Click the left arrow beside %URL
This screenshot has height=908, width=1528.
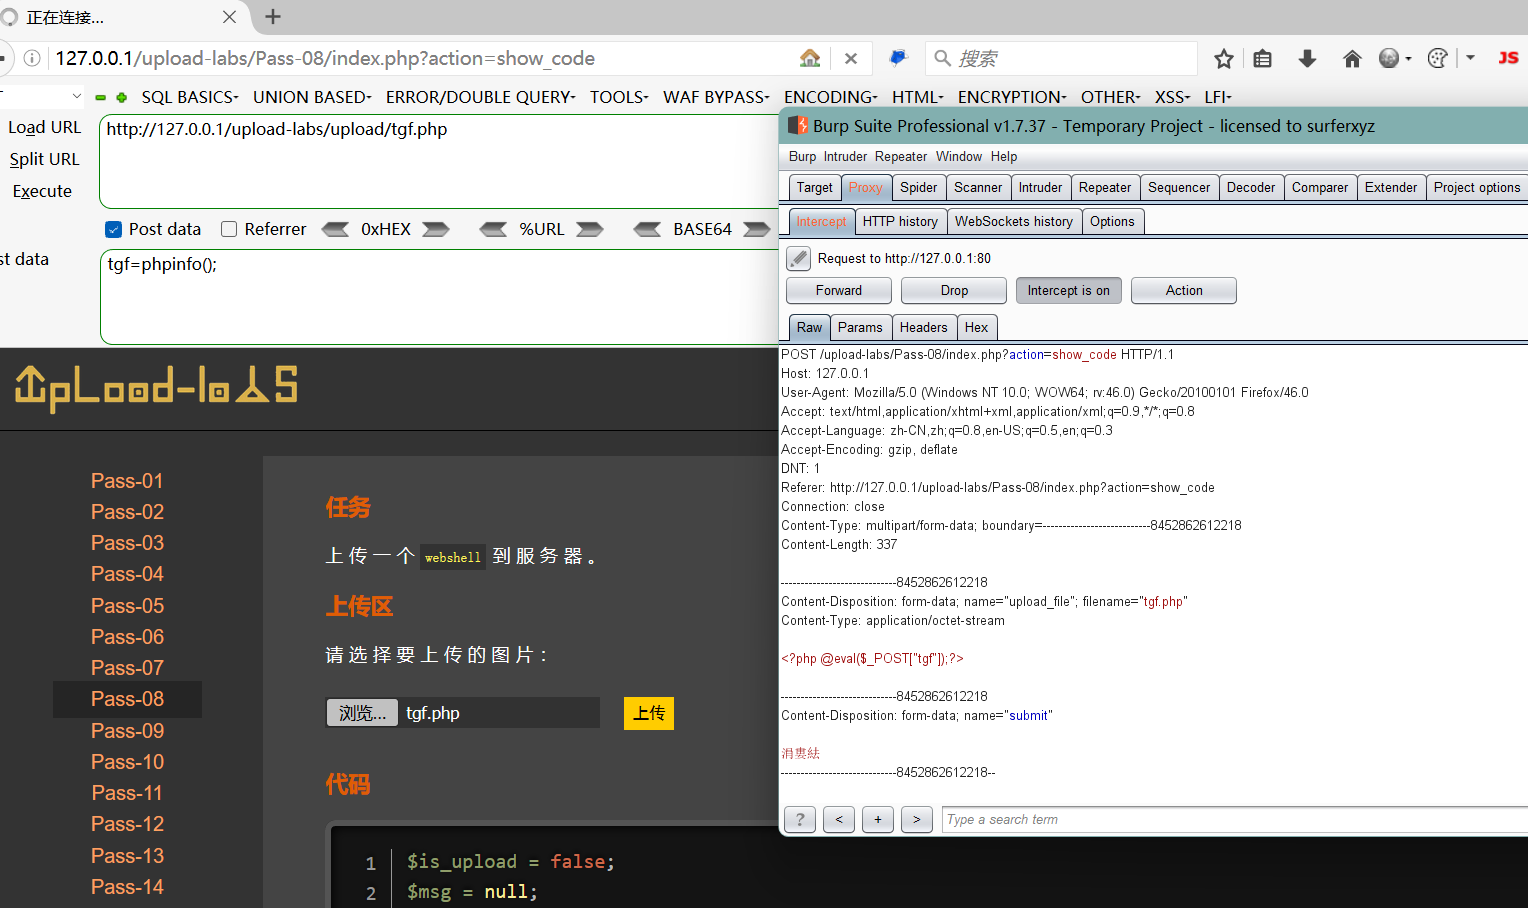coord(494,229)
